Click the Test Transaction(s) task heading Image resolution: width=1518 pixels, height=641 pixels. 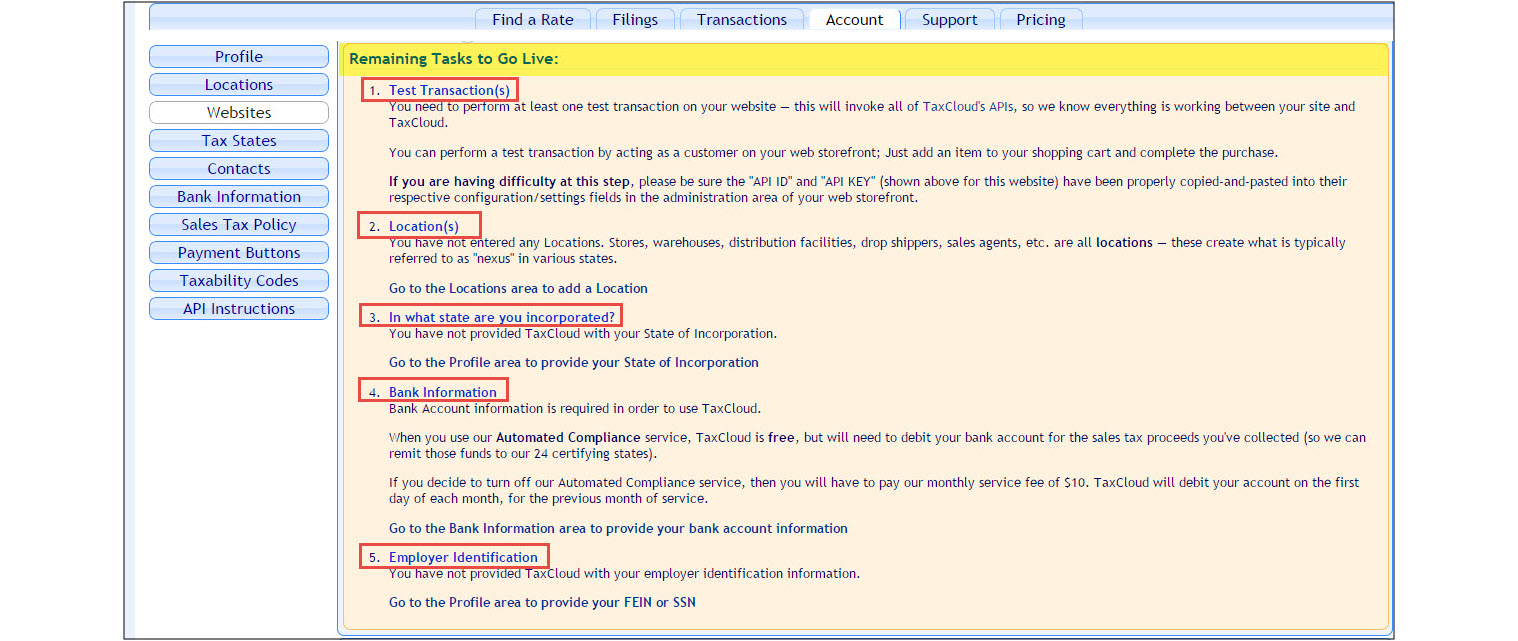449,90
